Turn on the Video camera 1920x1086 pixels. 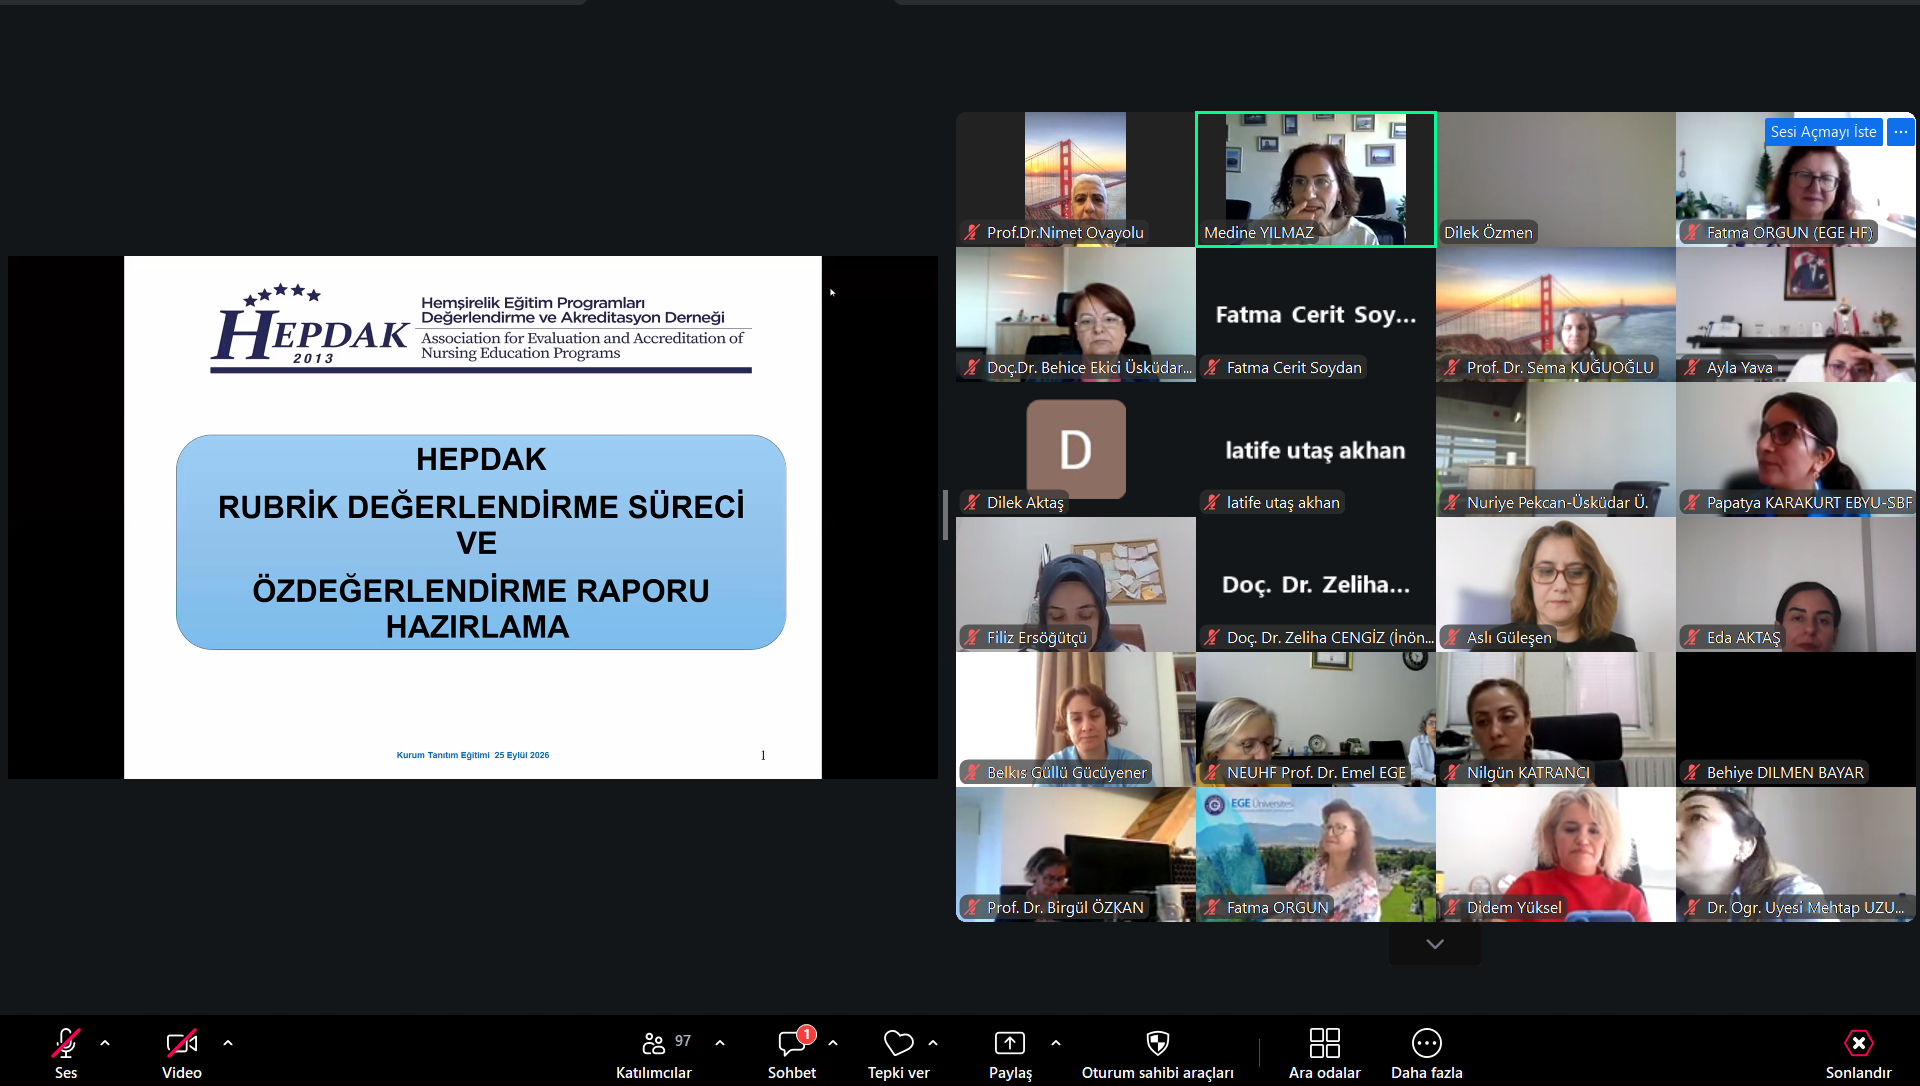click(x=182, y=1053)
